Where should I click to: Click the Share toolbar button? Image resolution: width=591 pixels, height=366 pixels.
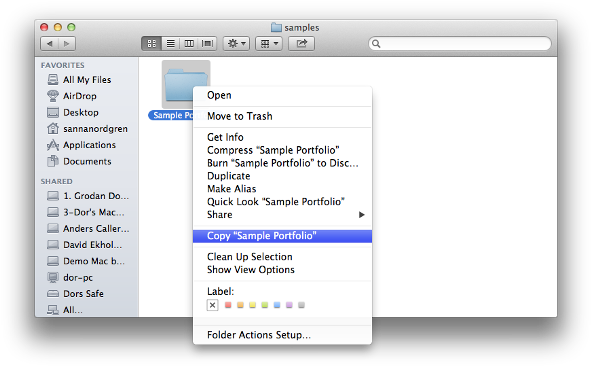(301, 44)
